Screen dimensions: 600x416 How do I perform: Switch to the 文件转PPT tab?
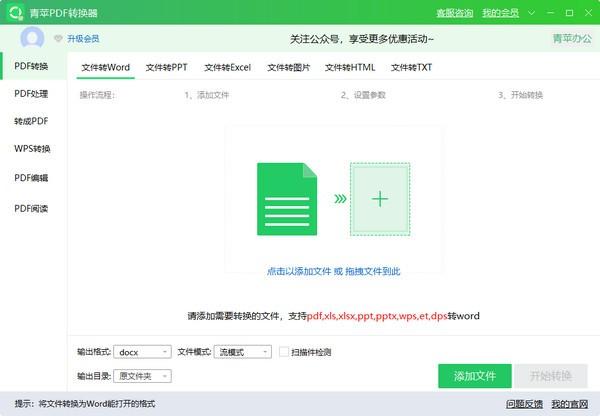(166, 68)
